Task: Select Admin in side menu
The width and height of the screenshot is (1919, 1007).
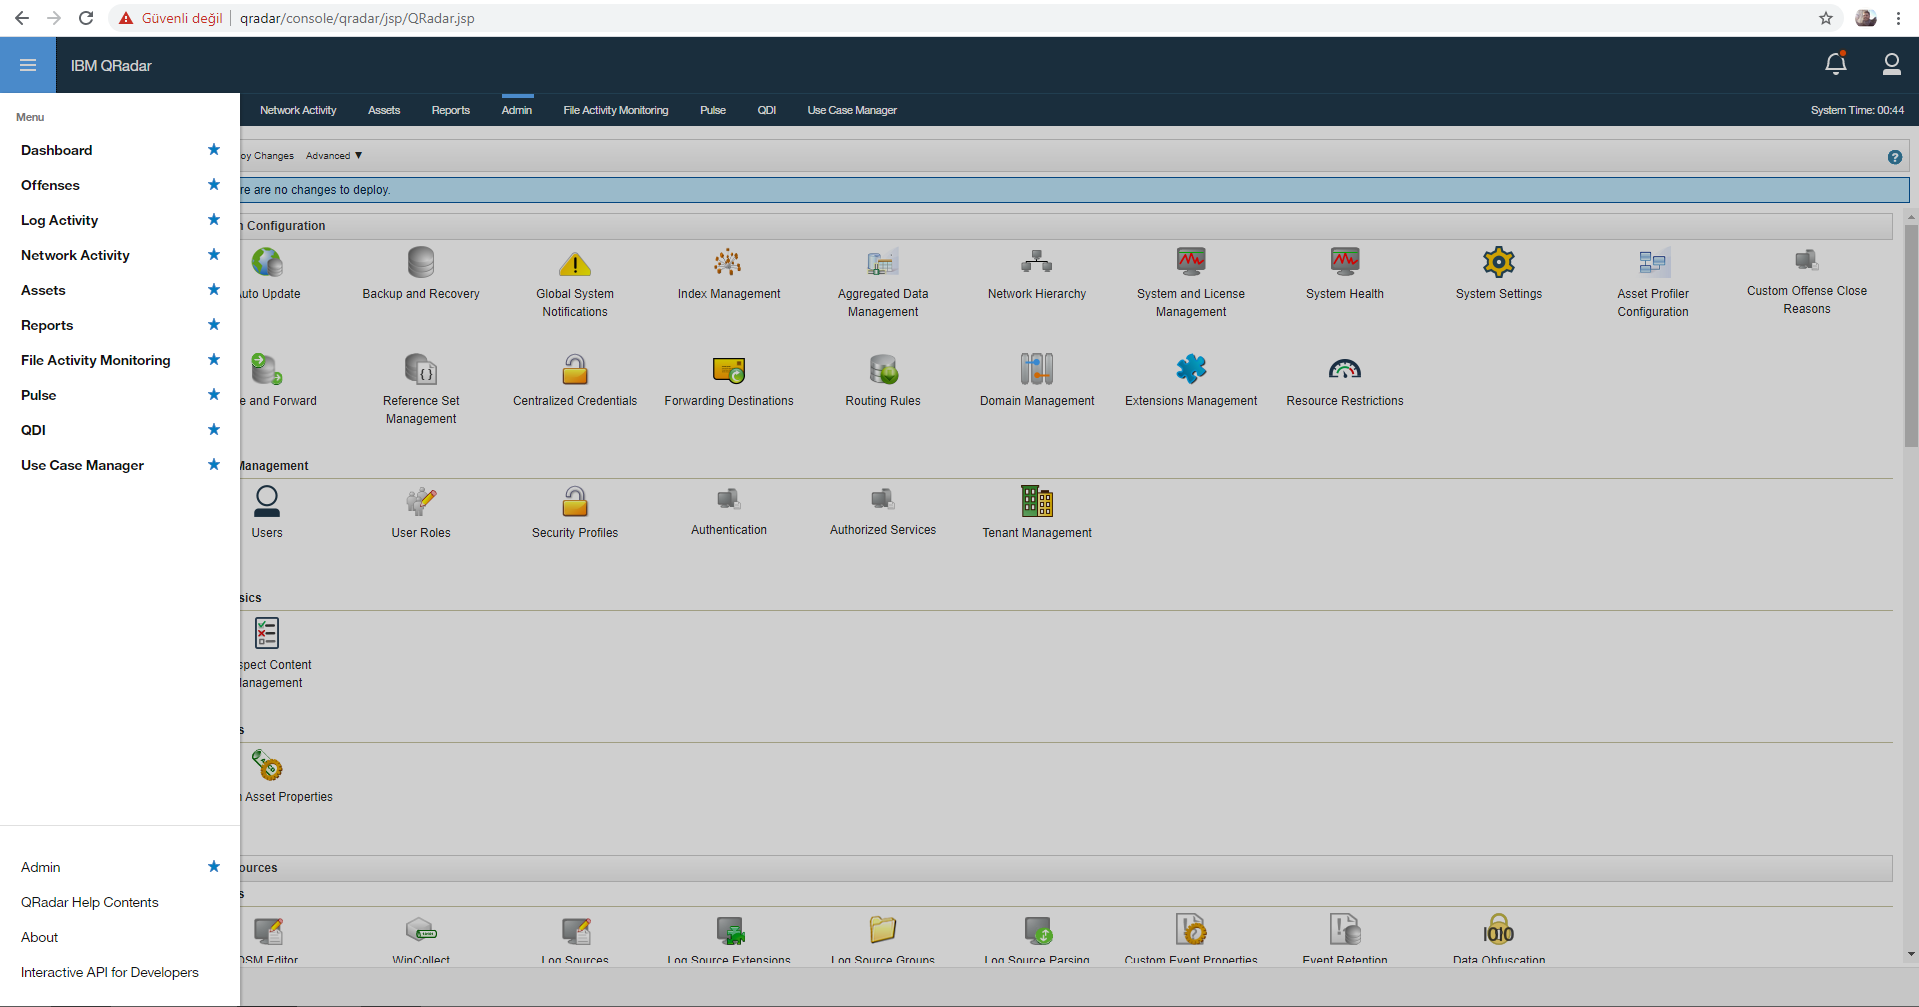Action: coord(41,867)
